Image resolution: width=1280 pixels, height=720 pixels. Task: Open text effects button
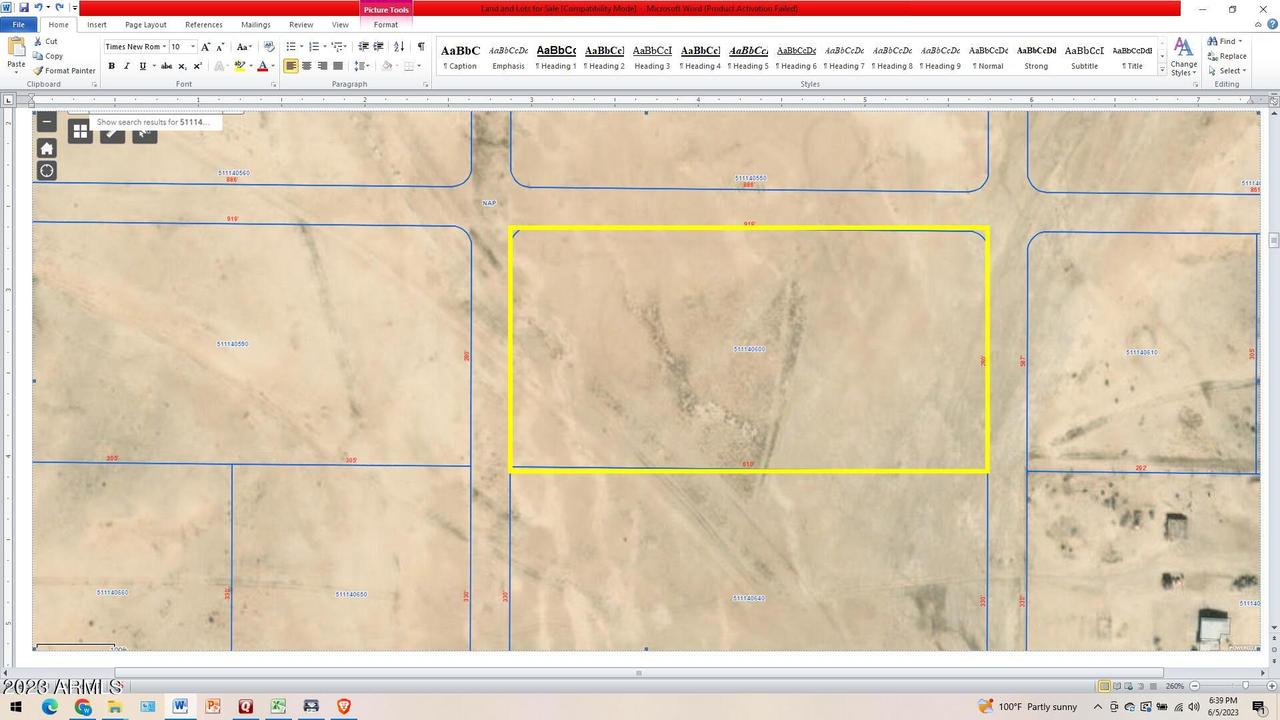[x=219, y=66]
